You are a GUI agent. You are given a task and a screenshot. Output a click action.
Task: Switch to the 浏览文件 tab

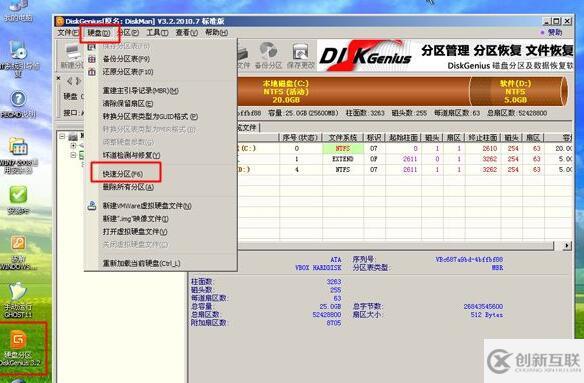[x=247, y=128]
